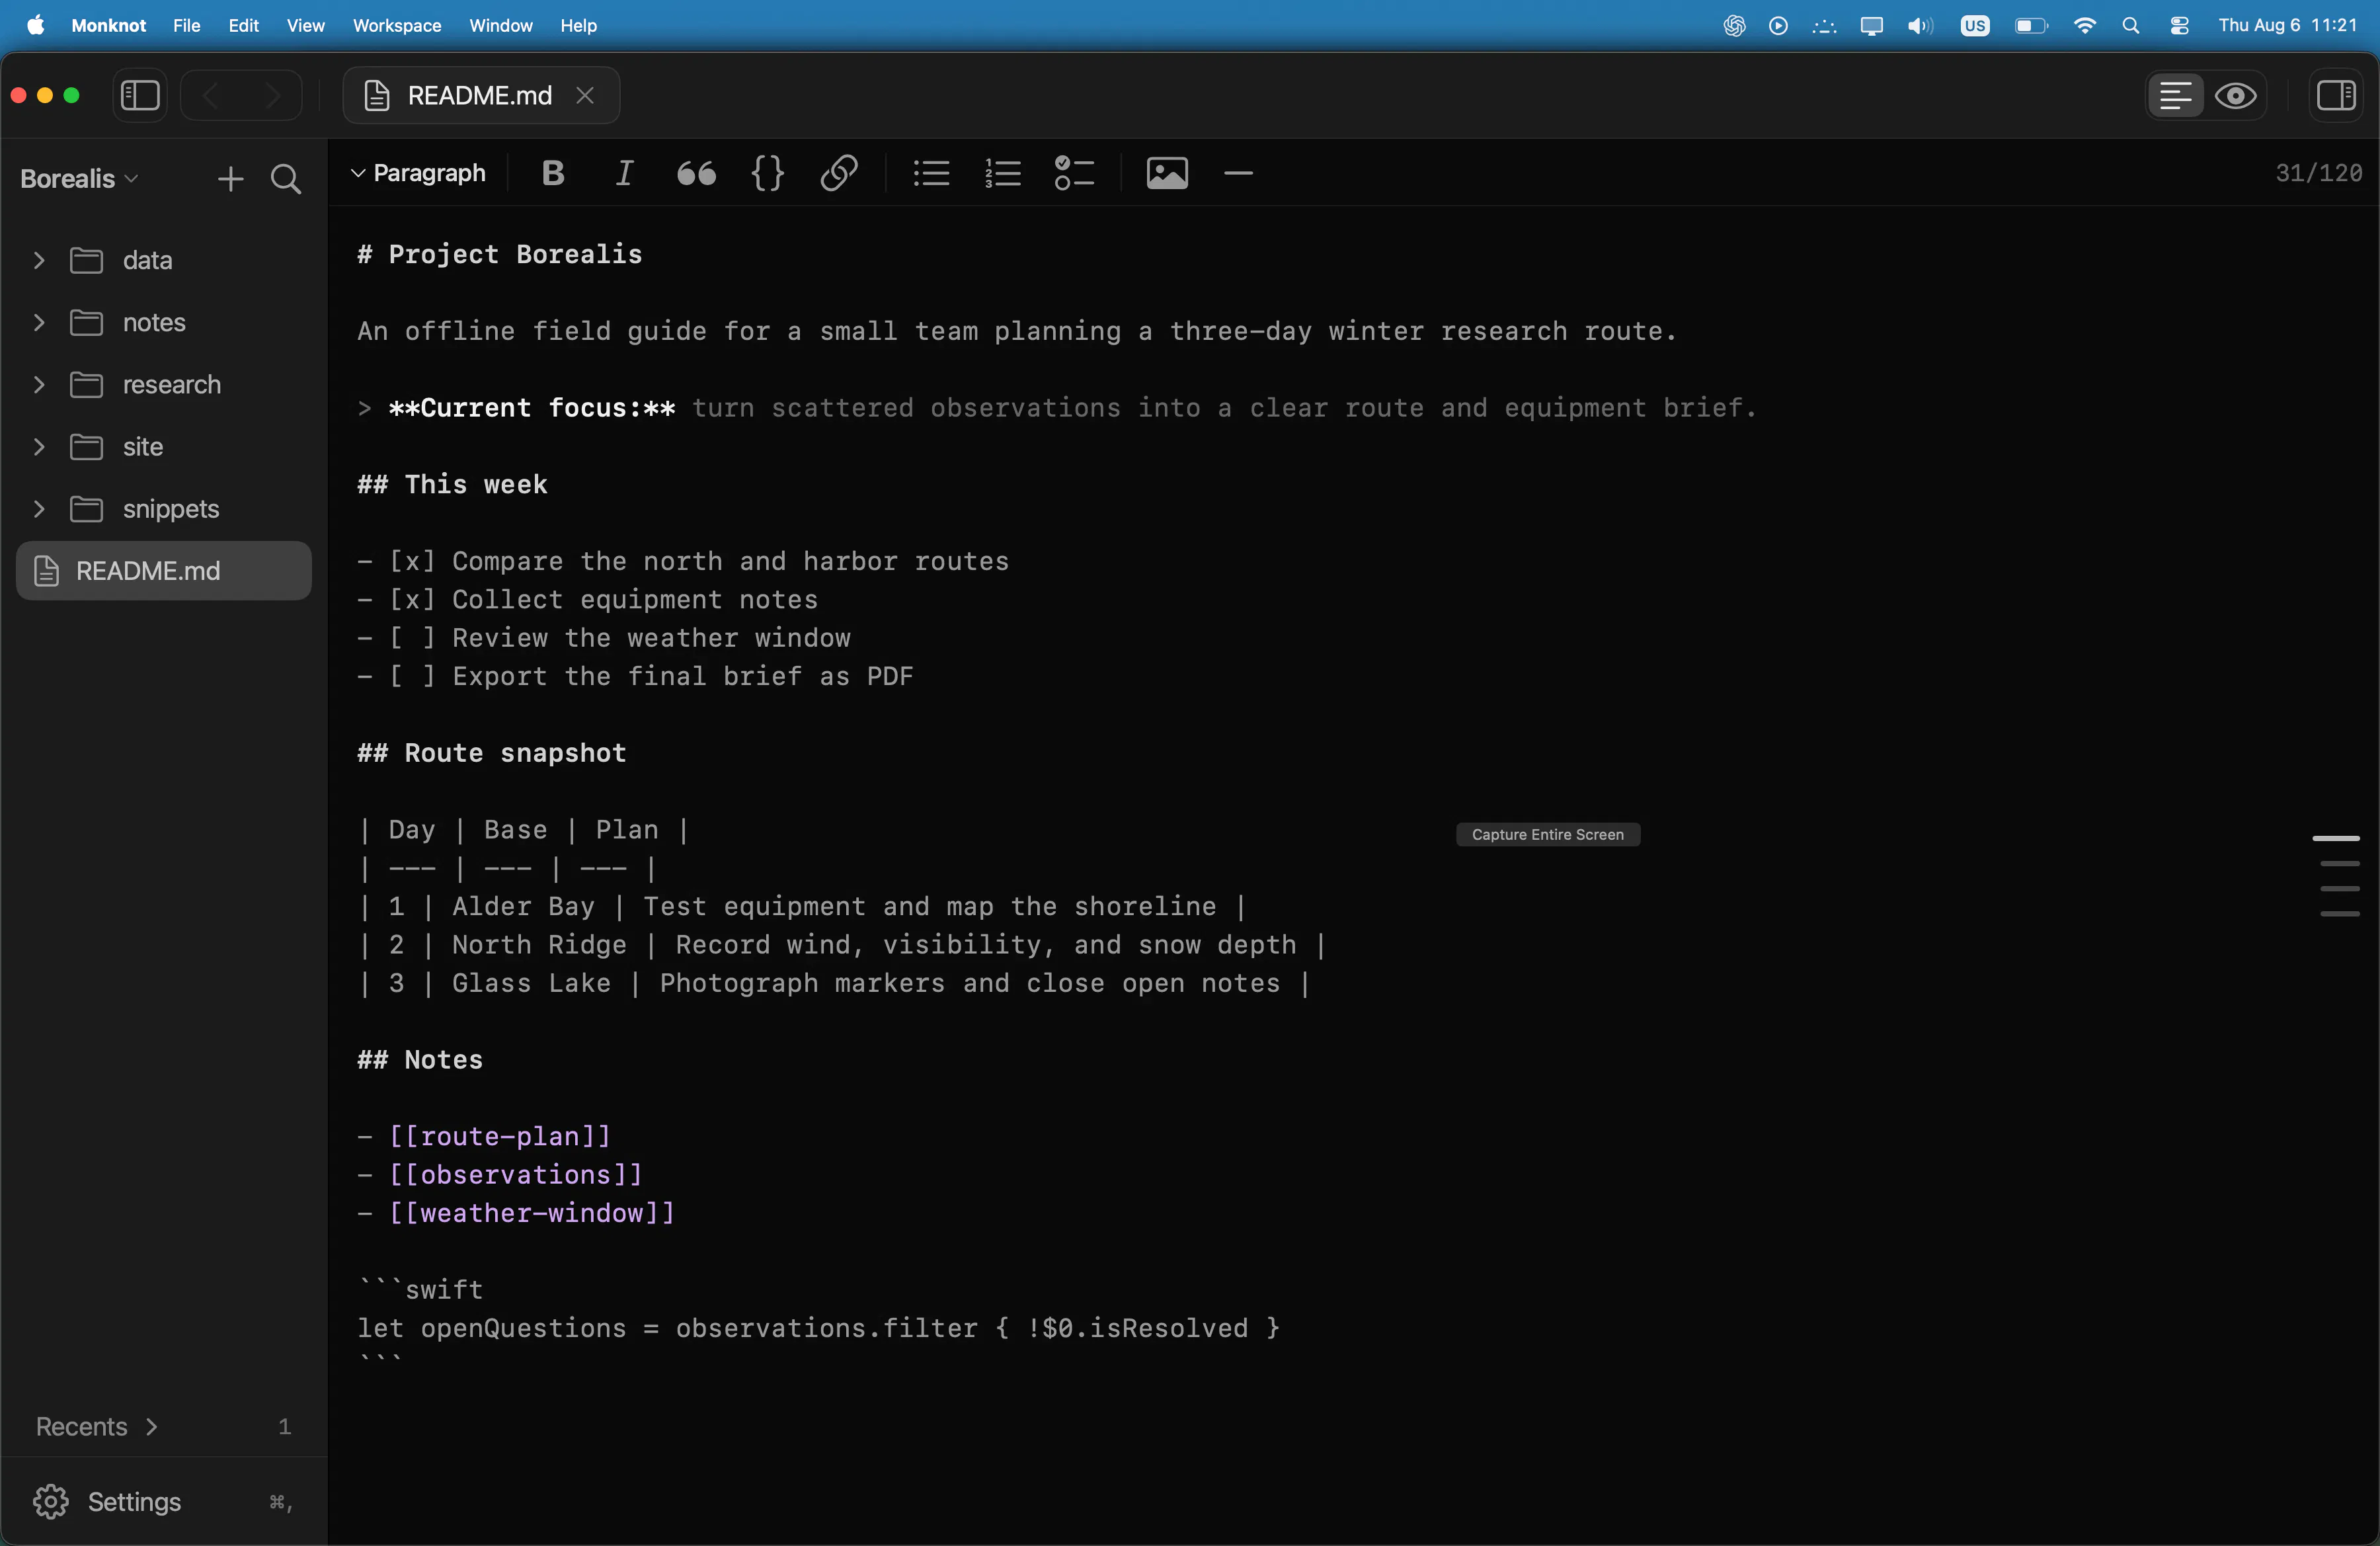The height and width of the screenshot is (1546, 2380).
Task: Click the Route snapshot heading
Action: point(492,754)
